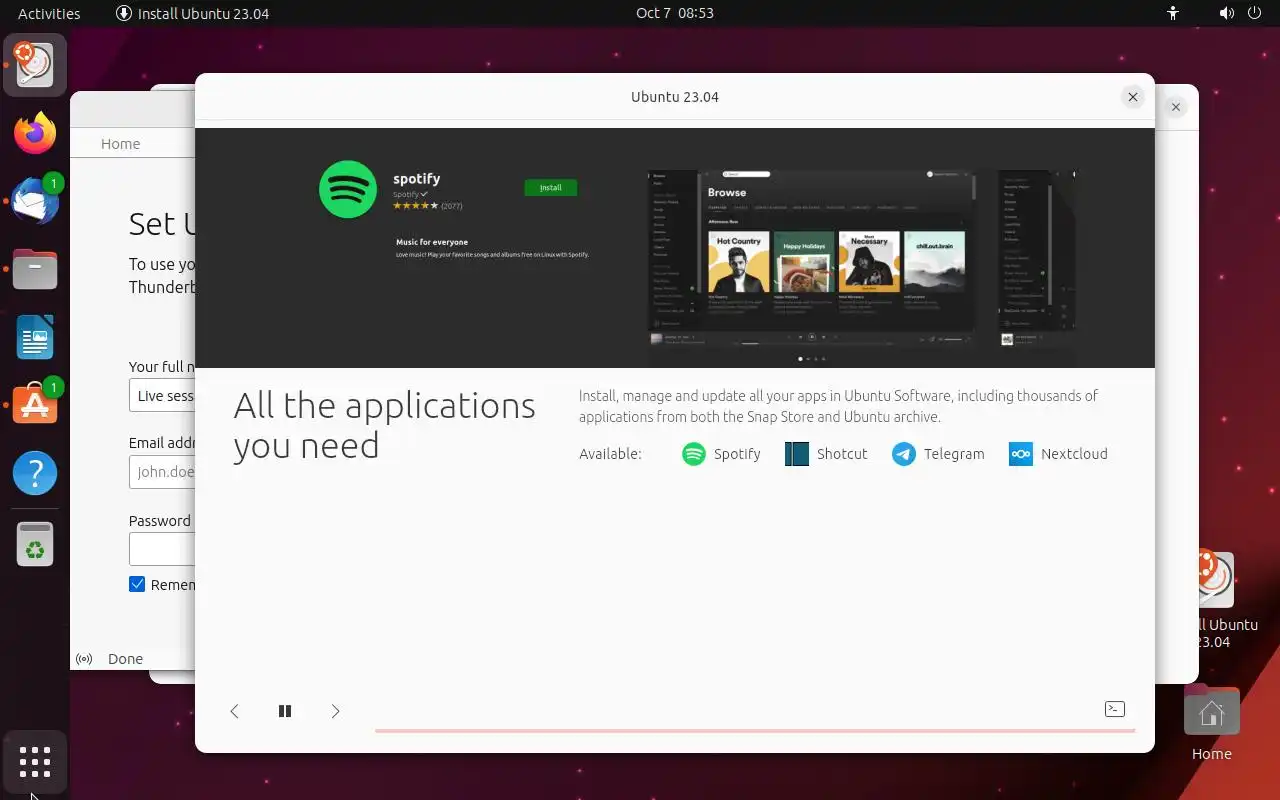The image size is (1280, 800).
Task: Click the Password field in Thunderbird
Action: (x=162, y=549)
